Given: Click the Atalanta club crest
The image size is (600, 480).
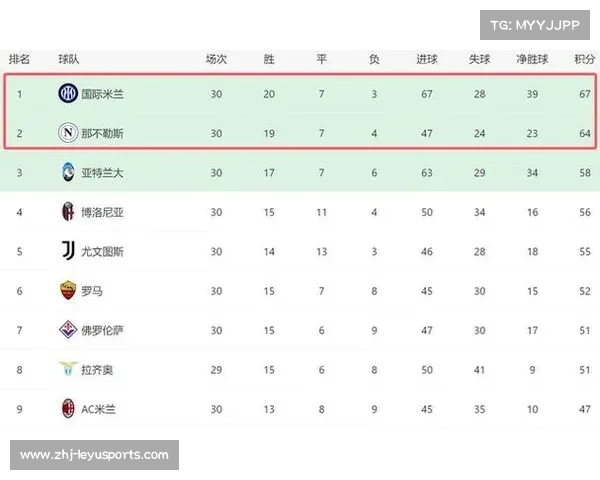Looking at the screenshot, I should (x=67, y=173).
